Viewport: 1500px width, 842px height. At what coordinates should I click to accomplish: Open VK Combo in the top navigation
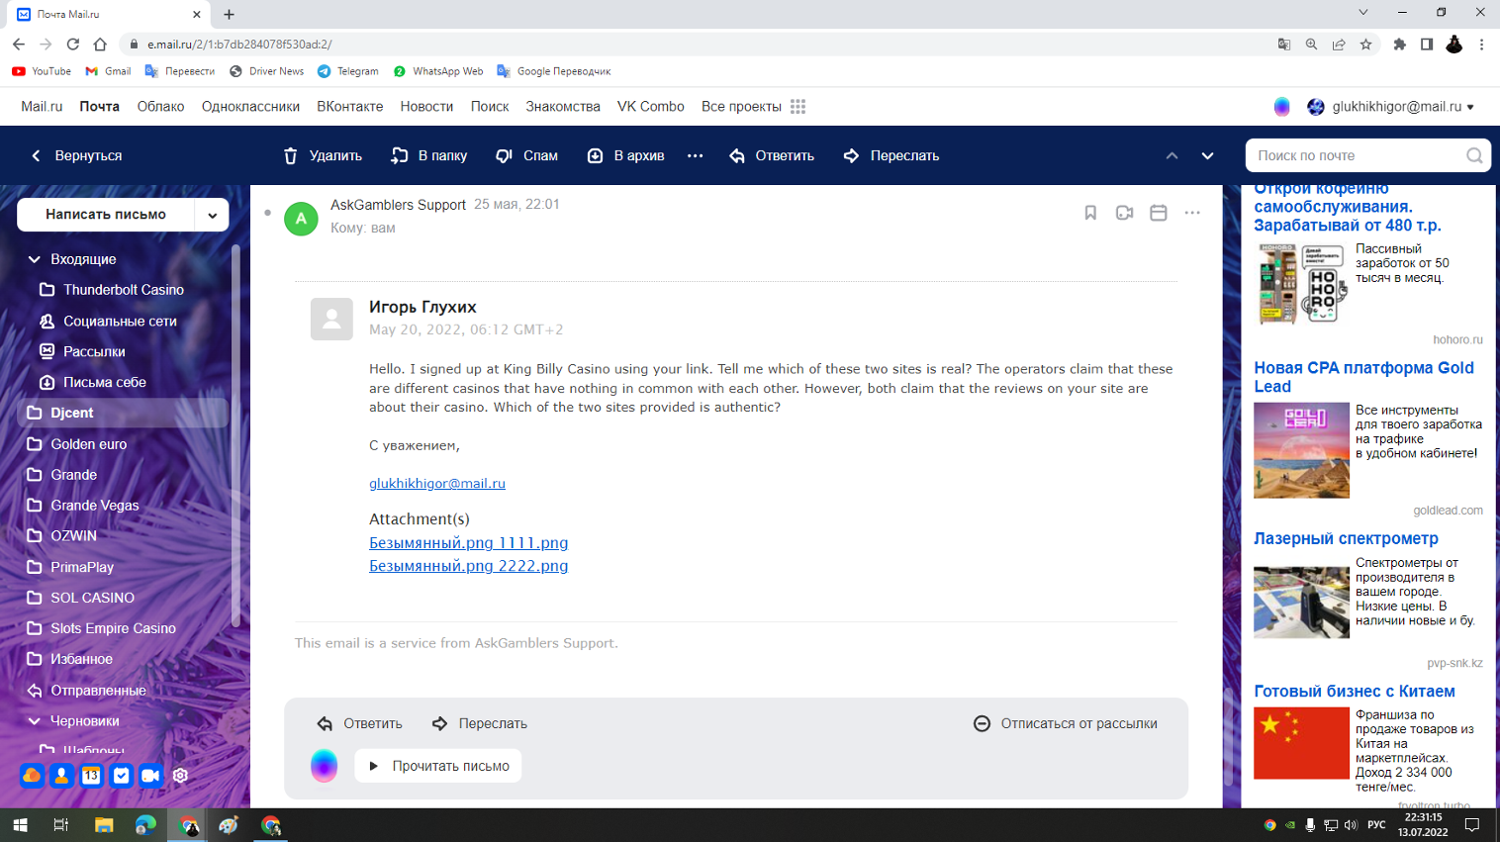point(651,107)
